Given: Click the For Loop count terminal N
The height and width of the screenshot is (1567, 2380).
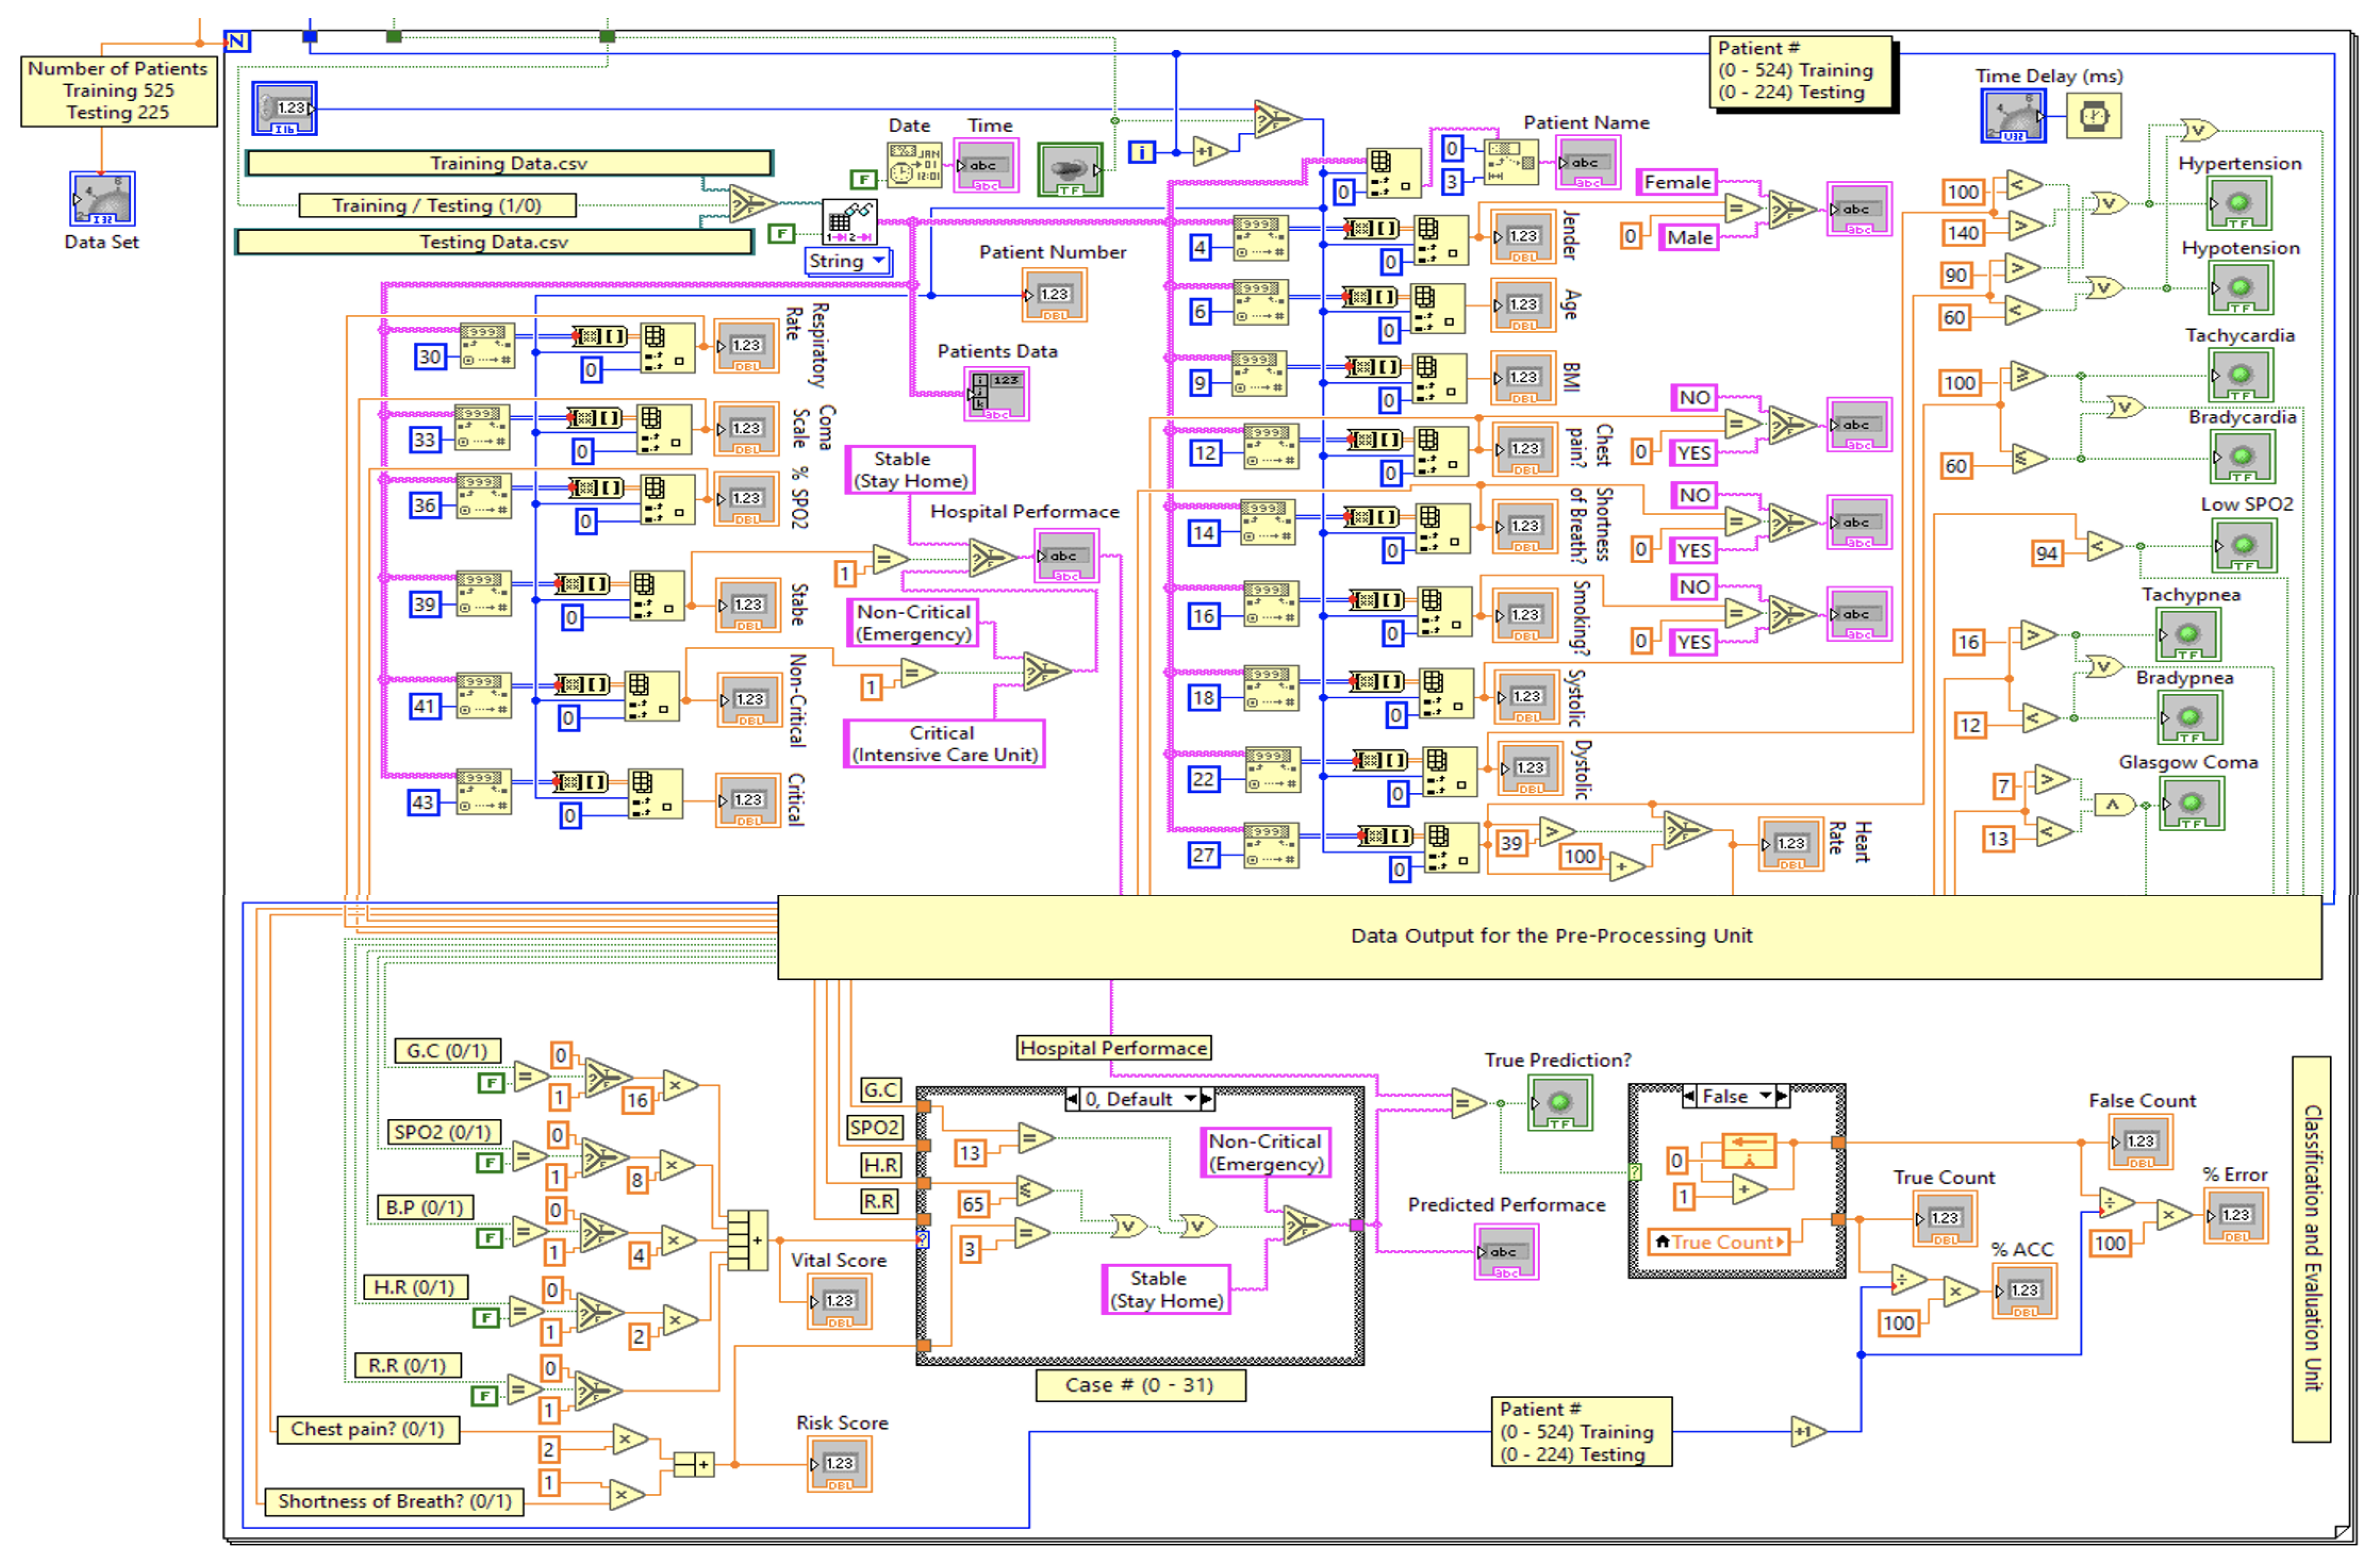Looking at the screenshot, I should pos(237,41).
